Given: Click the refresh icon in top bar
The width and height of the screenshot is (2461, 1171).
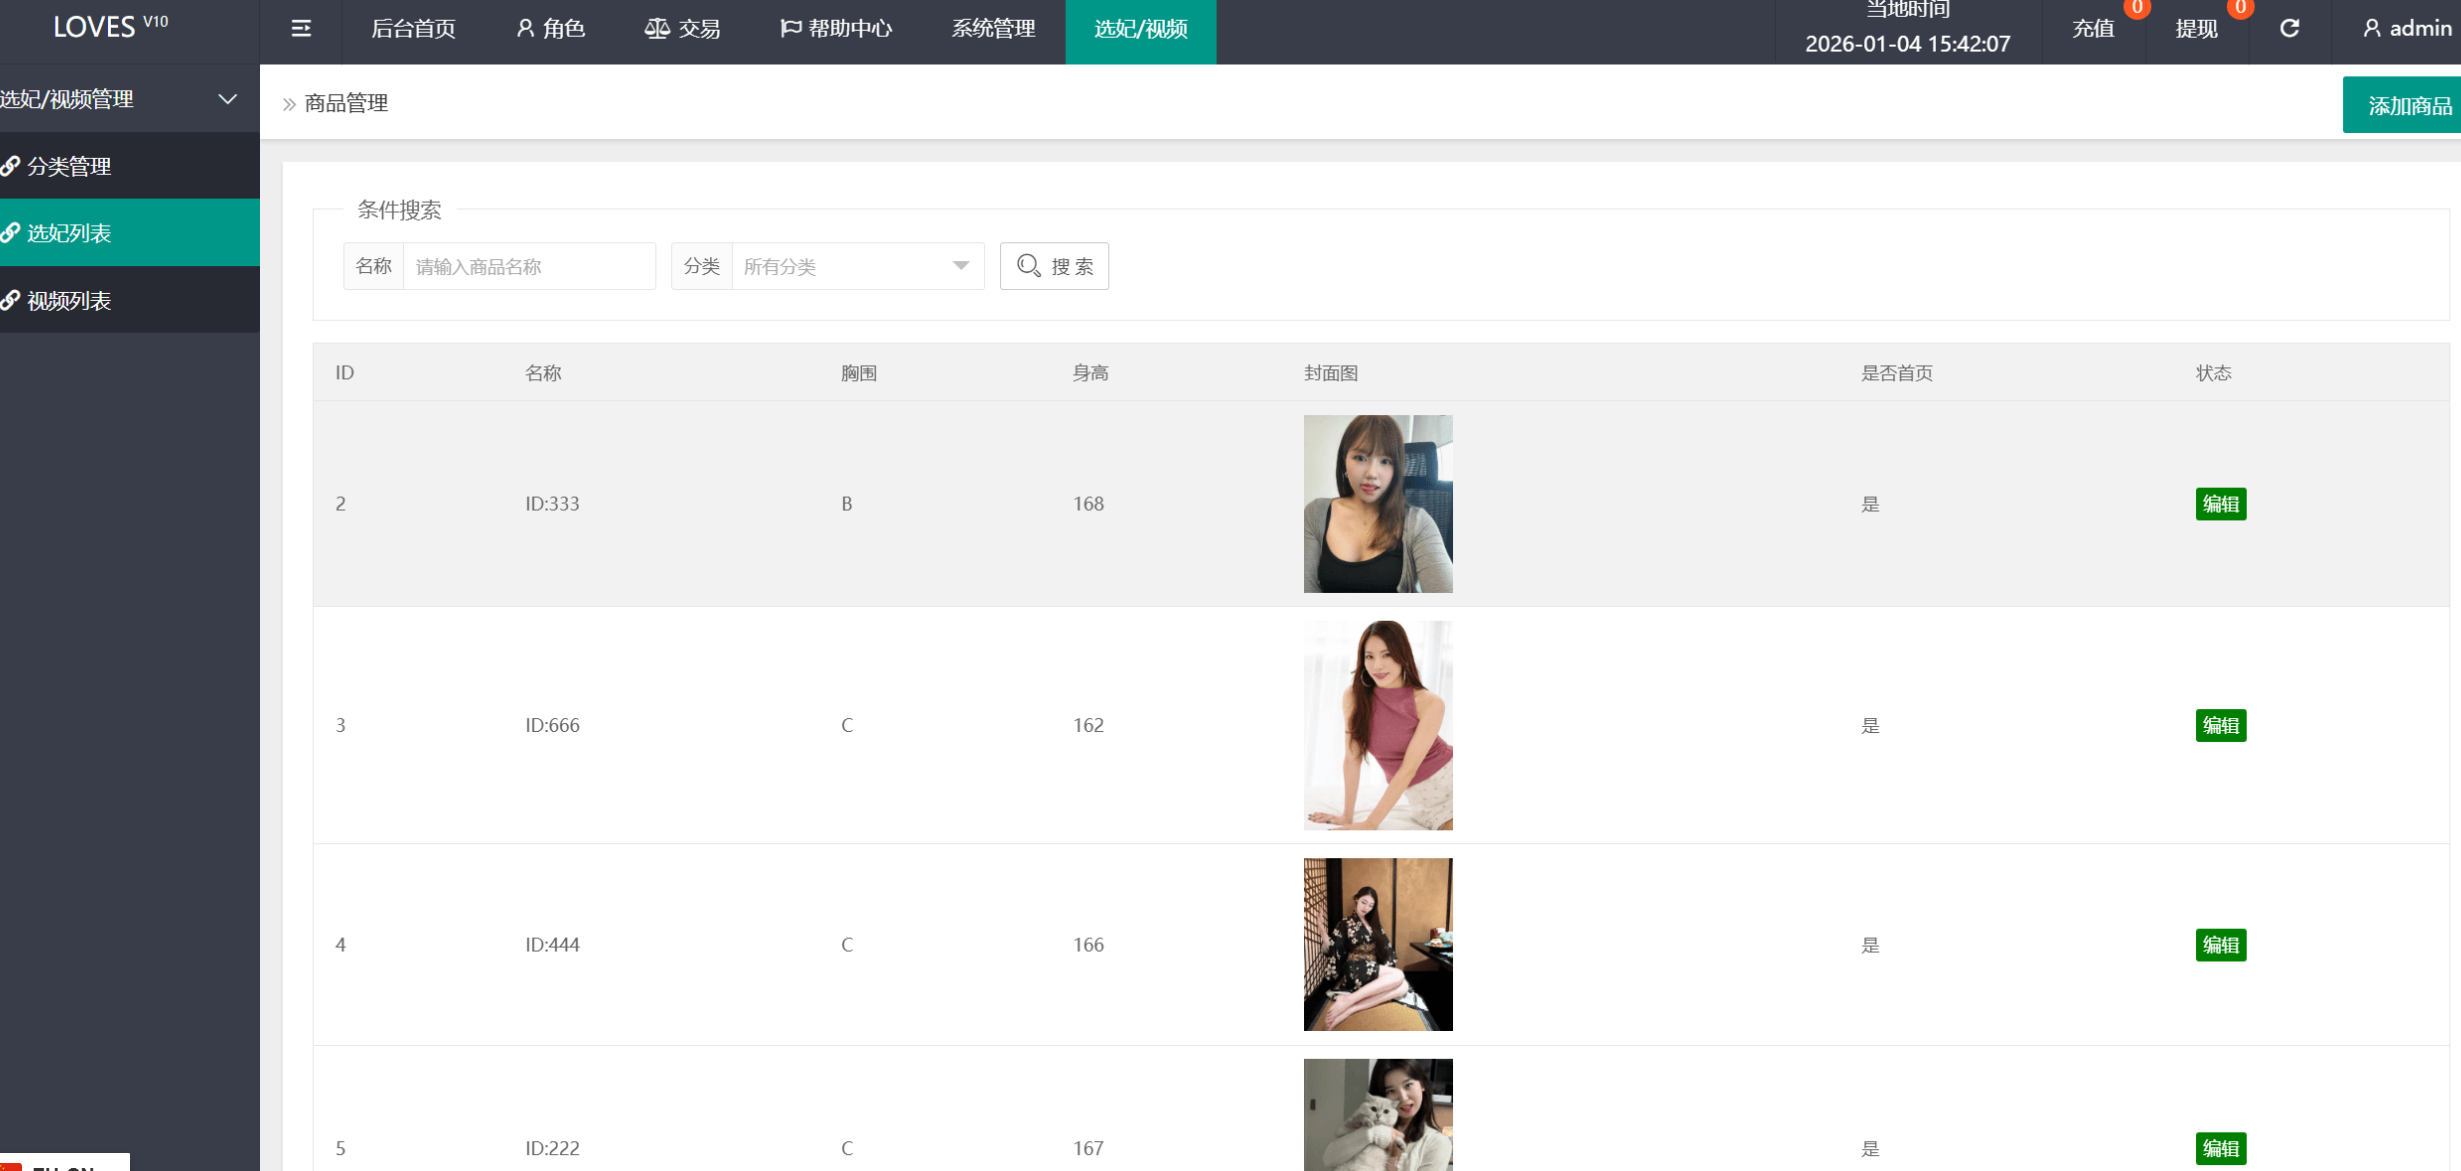Looking at the screenshot, I should (x=2289, y=29).
